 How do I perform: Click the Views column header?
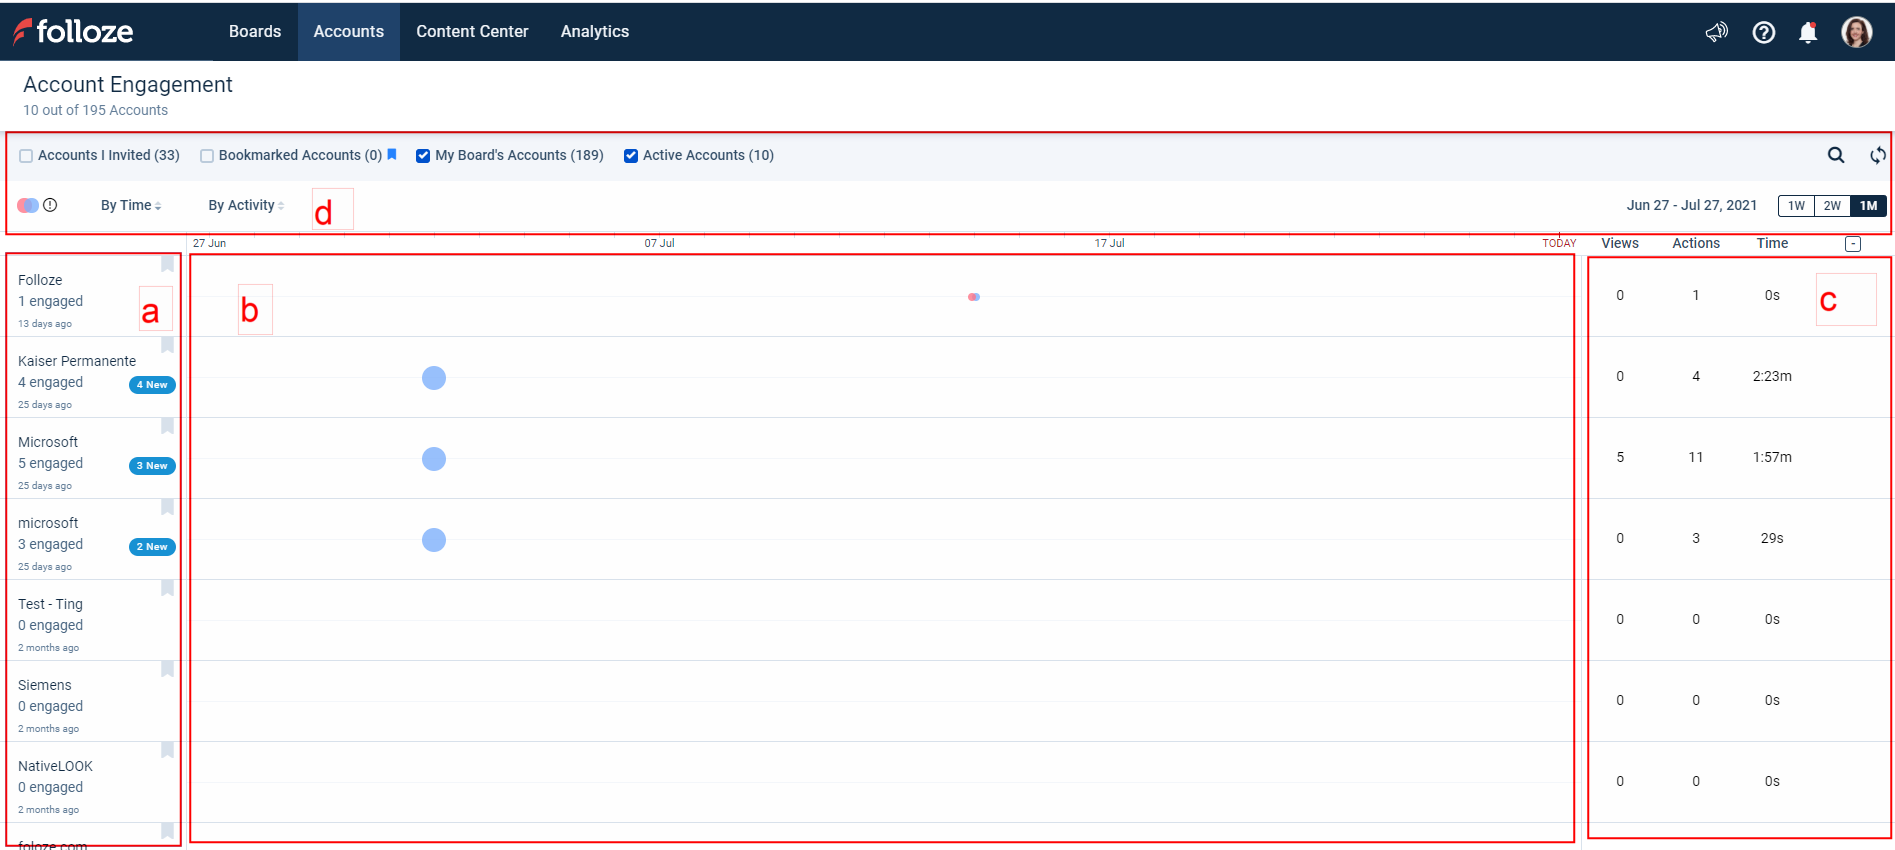[x=1620, y=243]
